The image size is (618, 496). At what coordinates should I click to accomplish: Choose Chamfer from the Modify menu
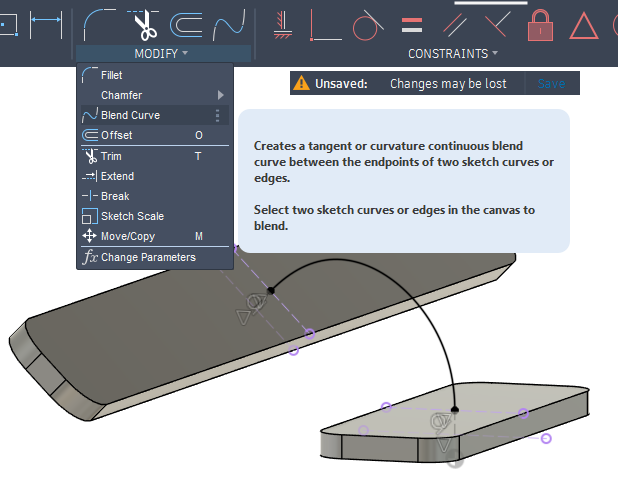(155, 95)
